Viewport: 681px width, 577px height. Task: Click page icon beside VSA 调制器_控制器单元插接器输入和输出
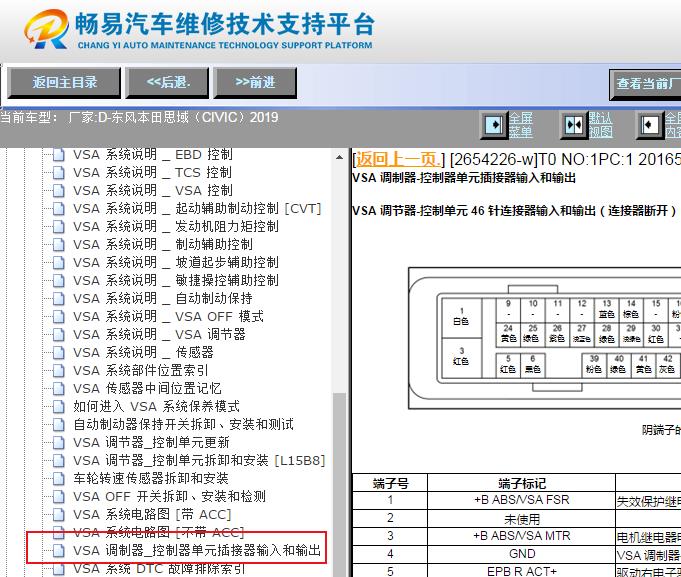tap(59, 551)
